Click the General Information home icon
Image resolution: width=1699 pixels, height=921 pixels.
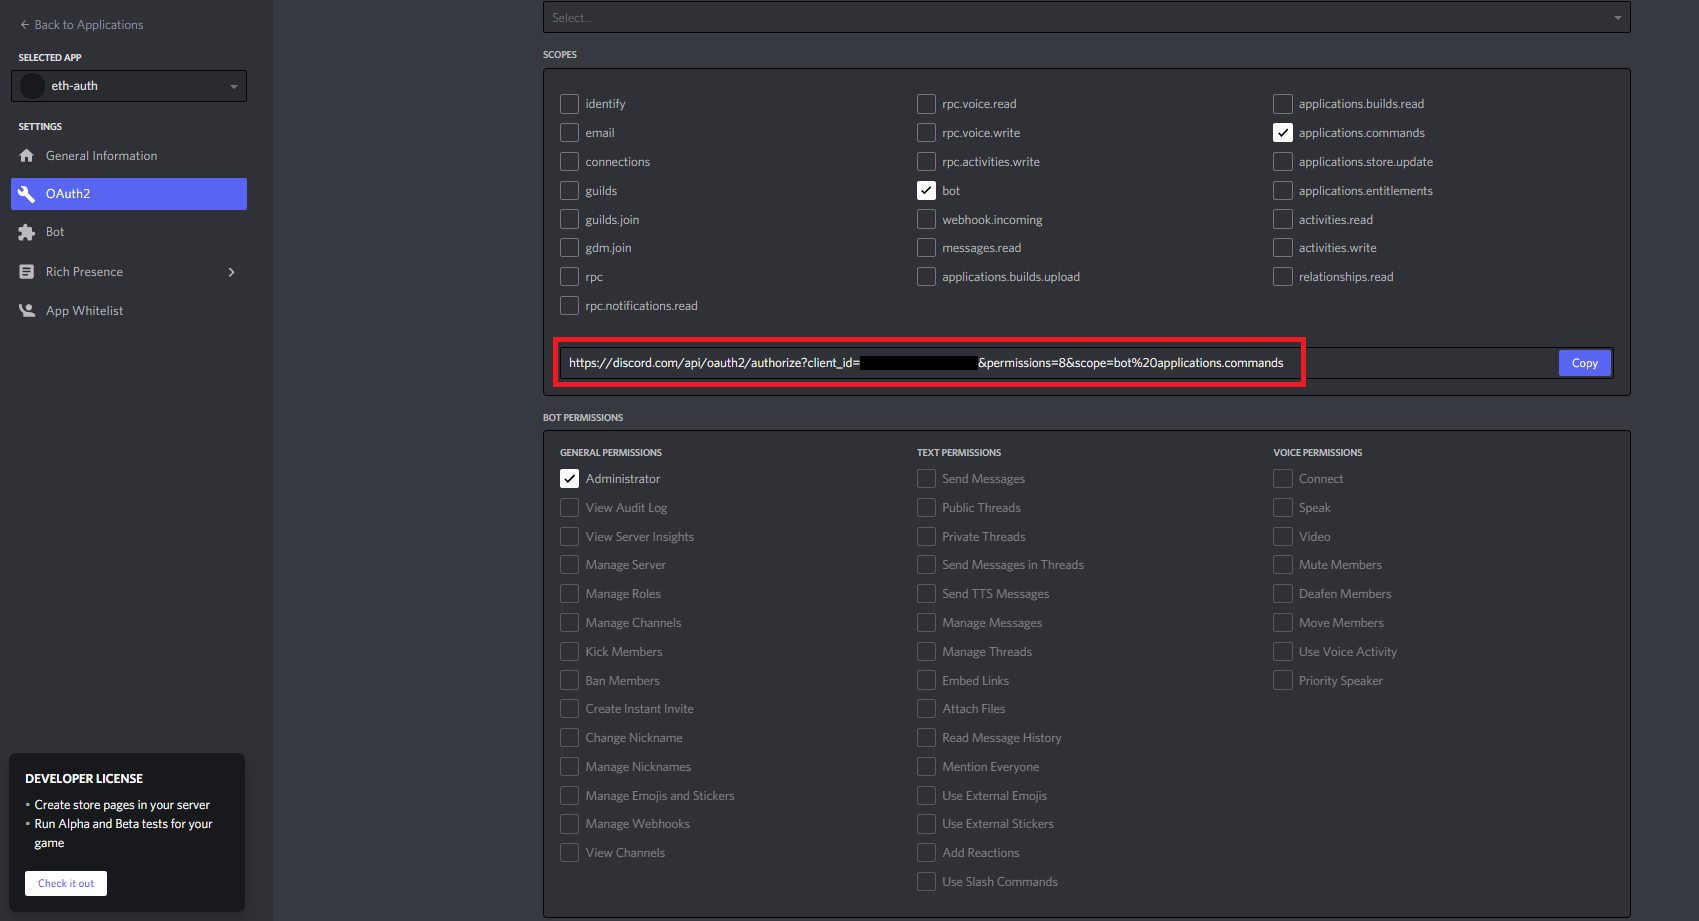pos(27,156)
